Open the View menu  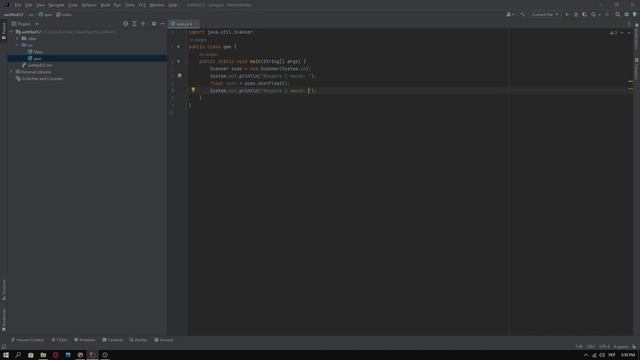point(41,5)
